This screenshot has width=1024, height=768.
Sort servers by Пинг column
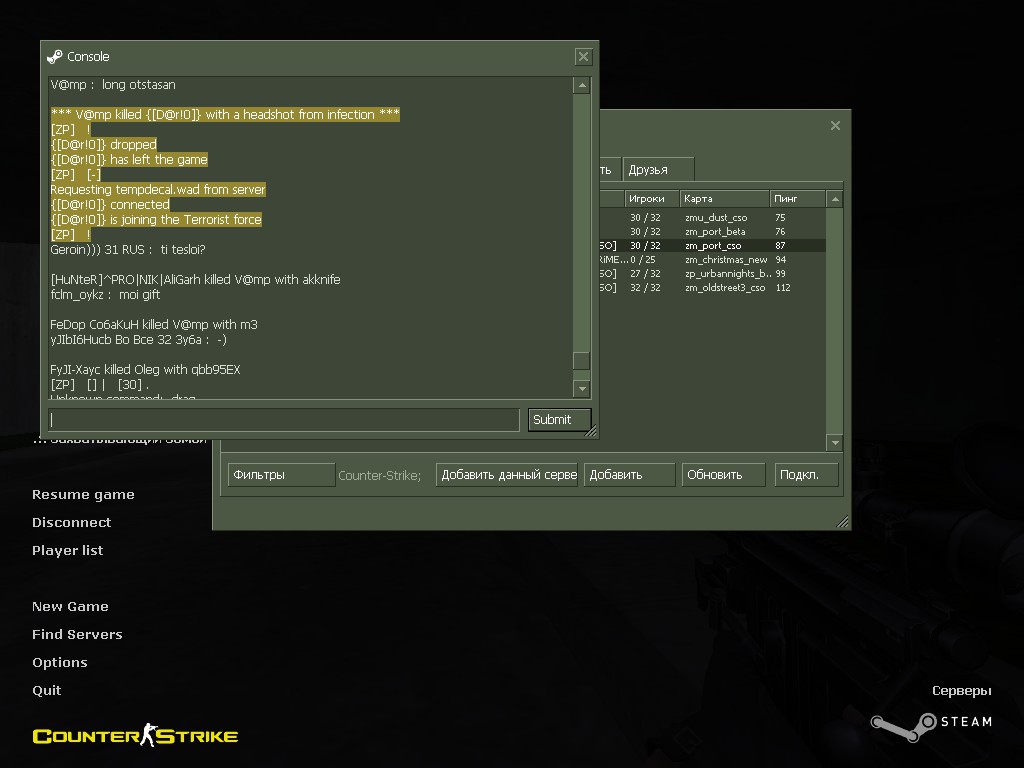(797, 198)
